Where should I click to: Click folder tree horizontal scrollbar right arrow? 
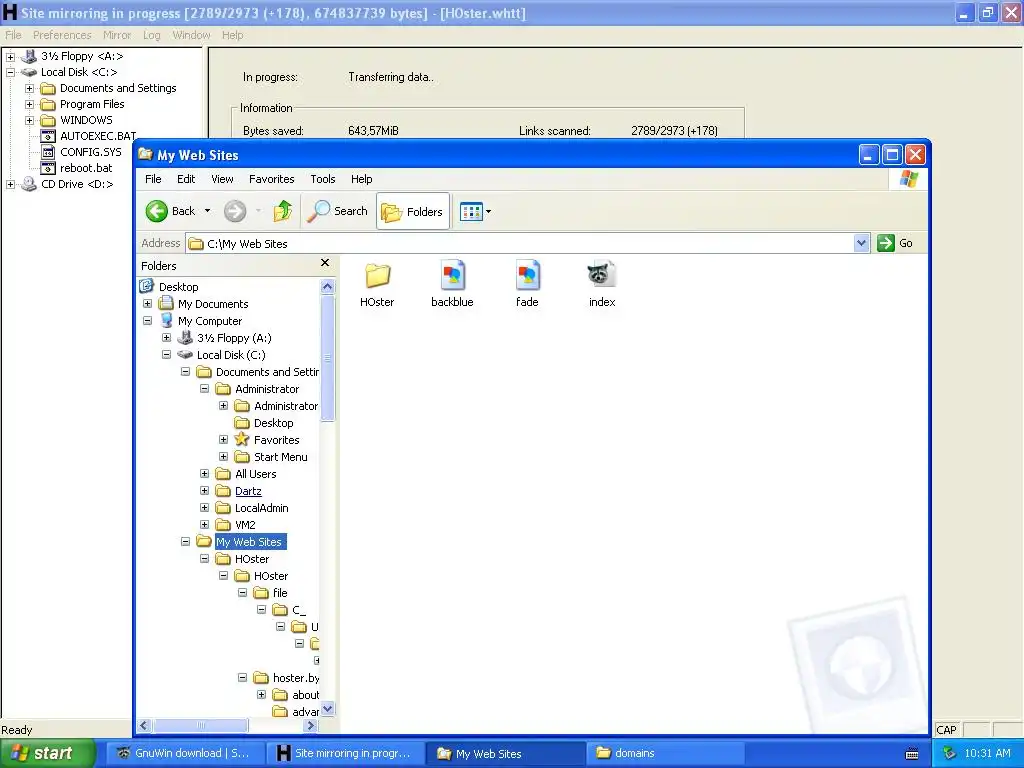(x=311, y=726)
